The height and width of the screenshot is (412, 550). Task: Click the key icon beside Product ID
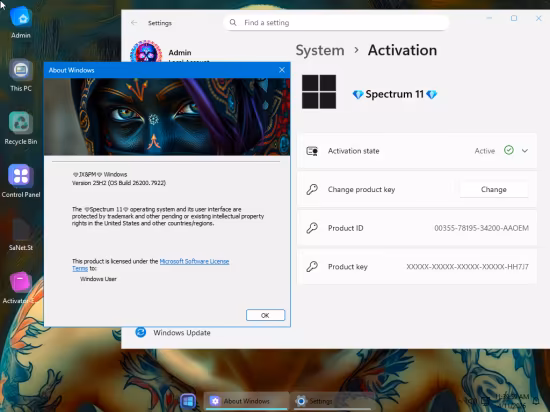[x=312, y=228]
